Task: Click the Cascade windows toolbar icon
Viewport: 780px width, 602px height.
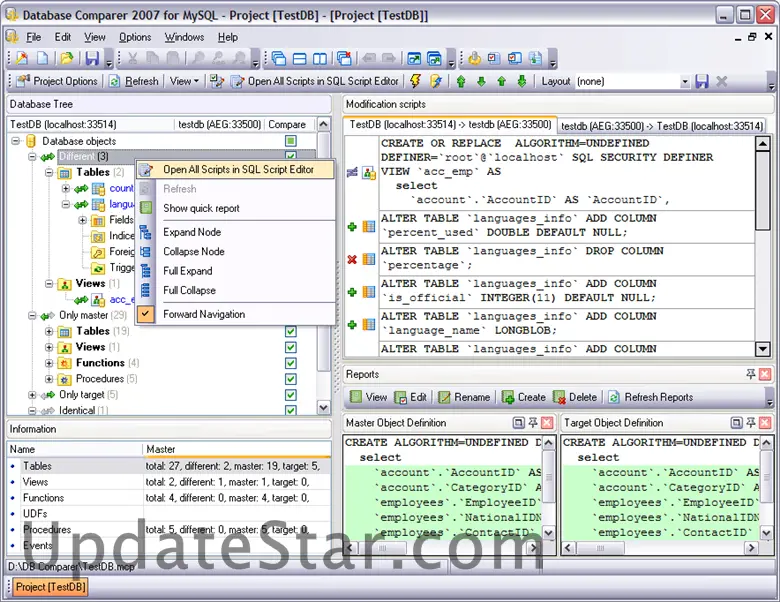Action: tap(279, 59)
